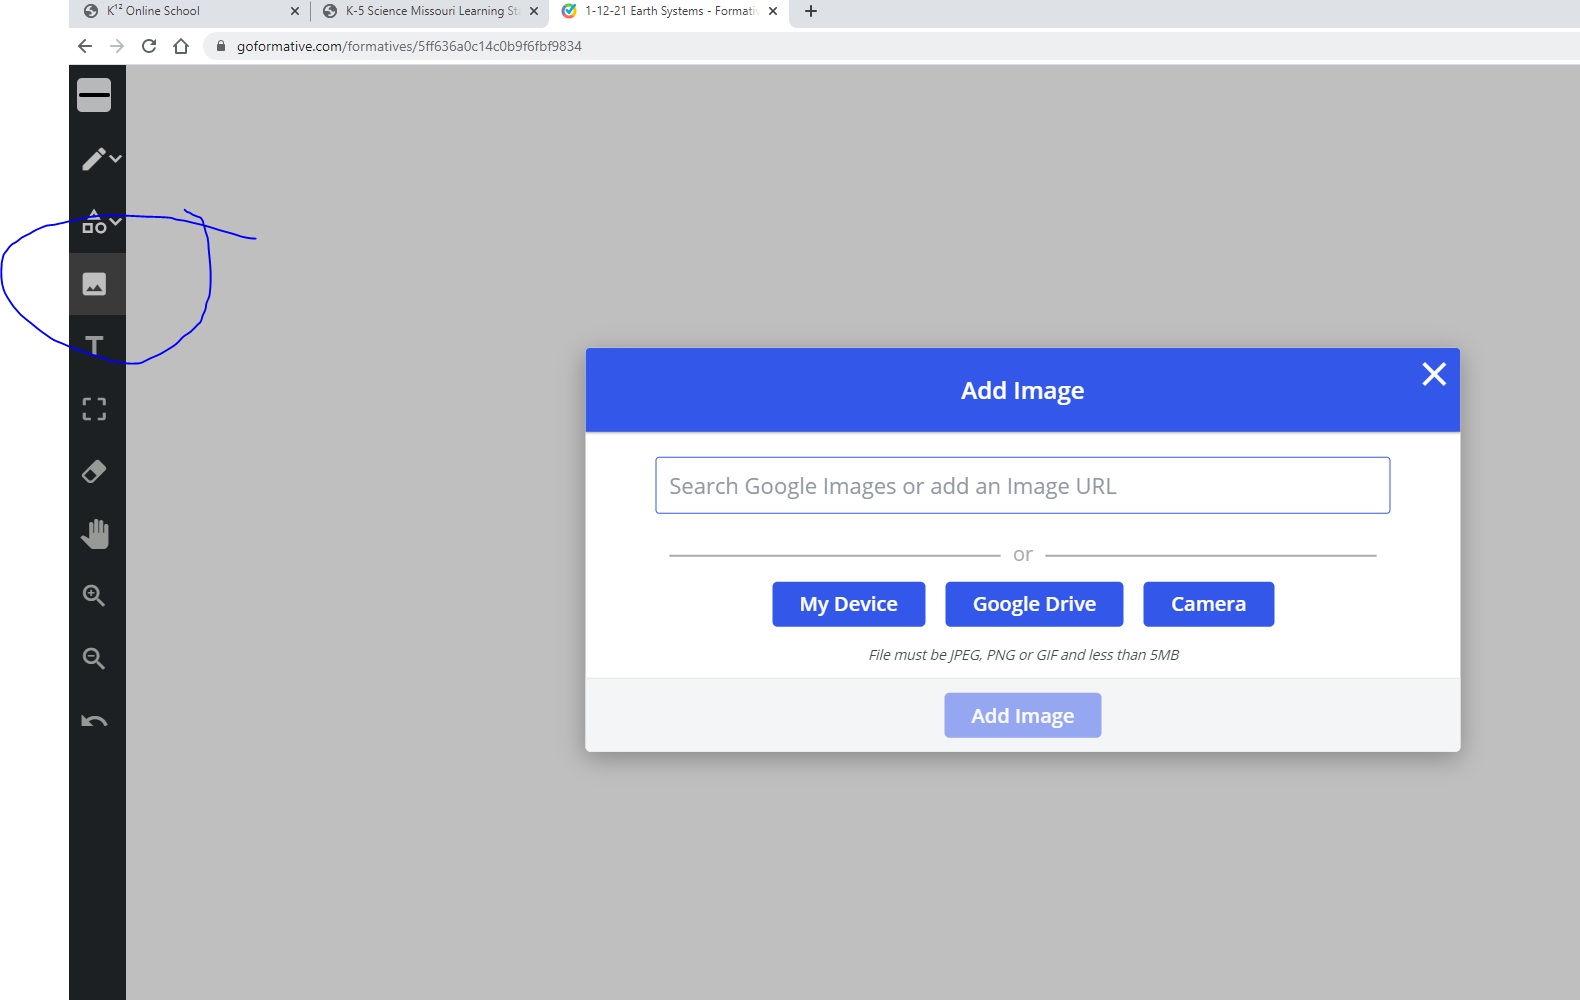Click the Search Google Images field

(x=1022, y=486)
